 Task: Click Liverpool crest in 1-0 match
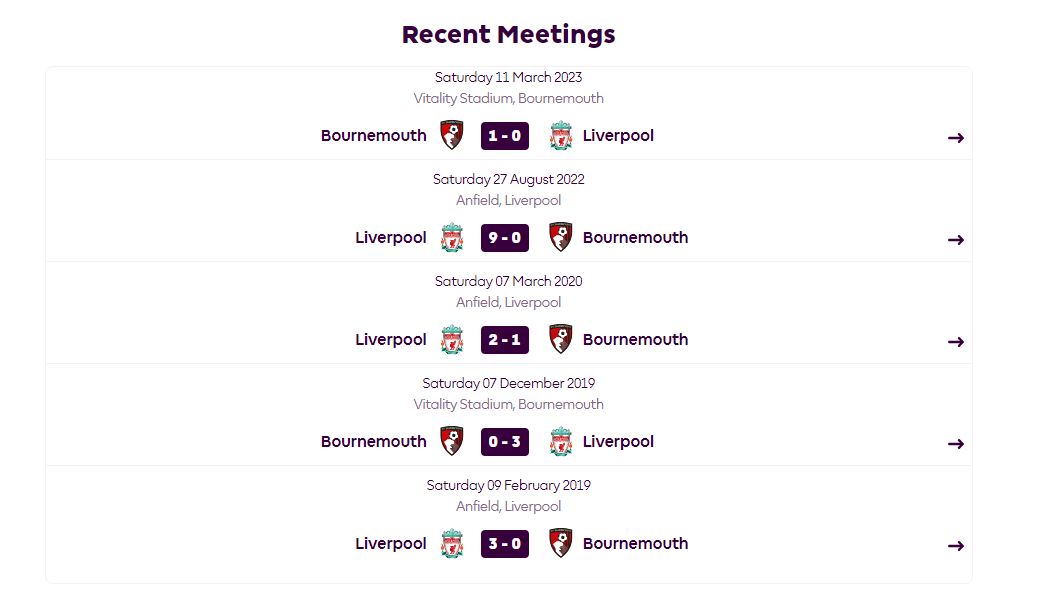point(560,135)
